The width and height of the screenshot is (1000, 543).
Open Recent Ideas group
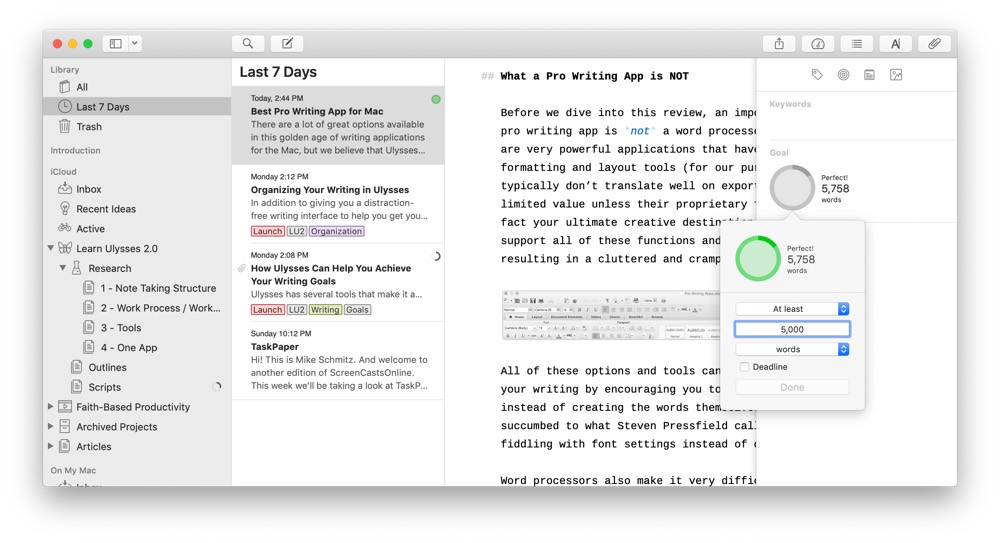point(136,209)
